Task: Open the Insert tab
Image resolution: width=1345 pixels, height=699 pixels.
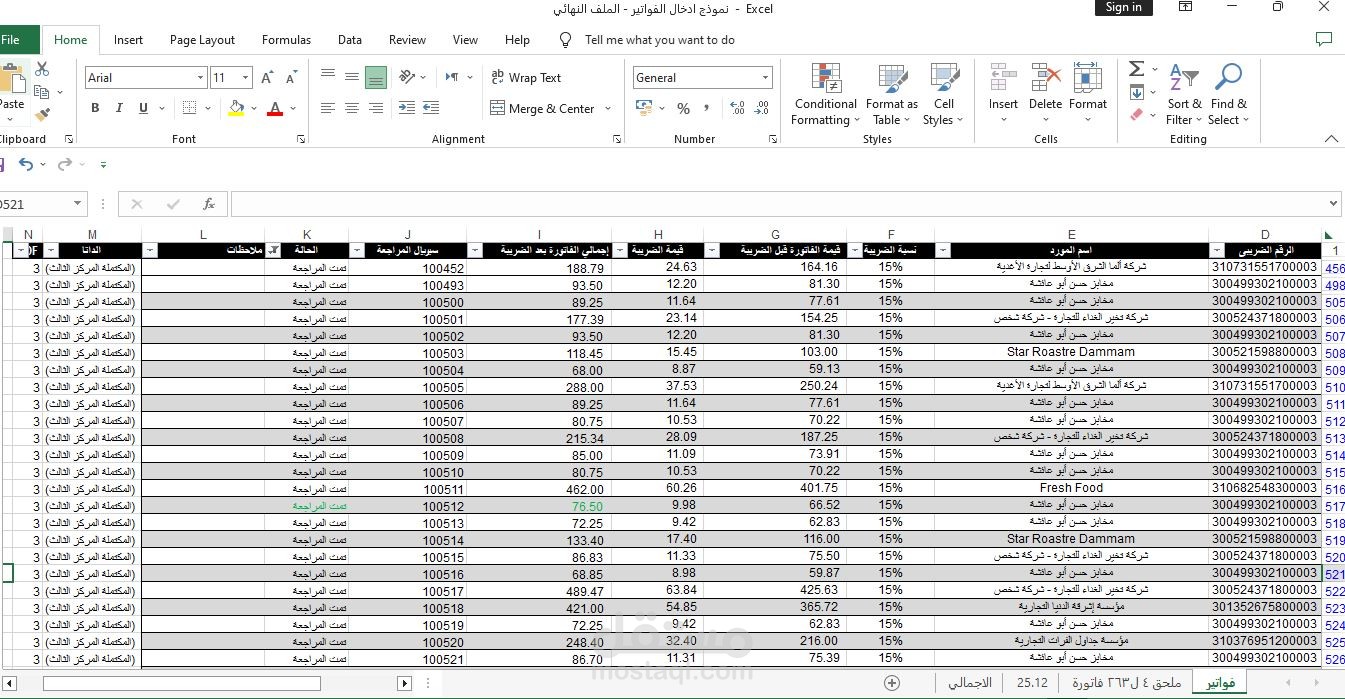Action: (128, 40)
